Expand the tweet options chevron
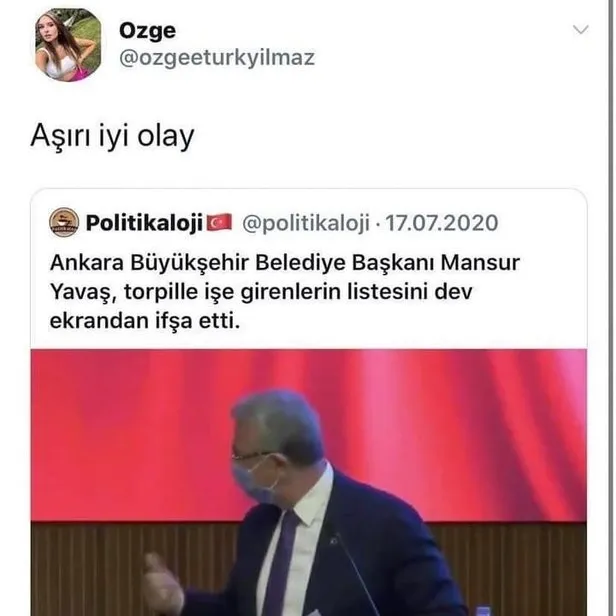This screenshot has width=616, height=616. (580, 30)
